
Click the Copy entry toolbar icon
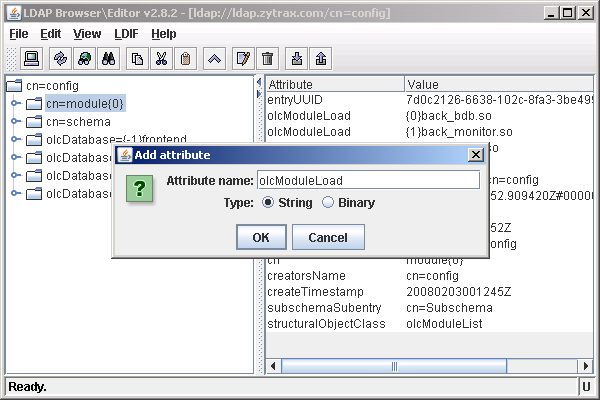pyautogui.click(x=137, y=59)
